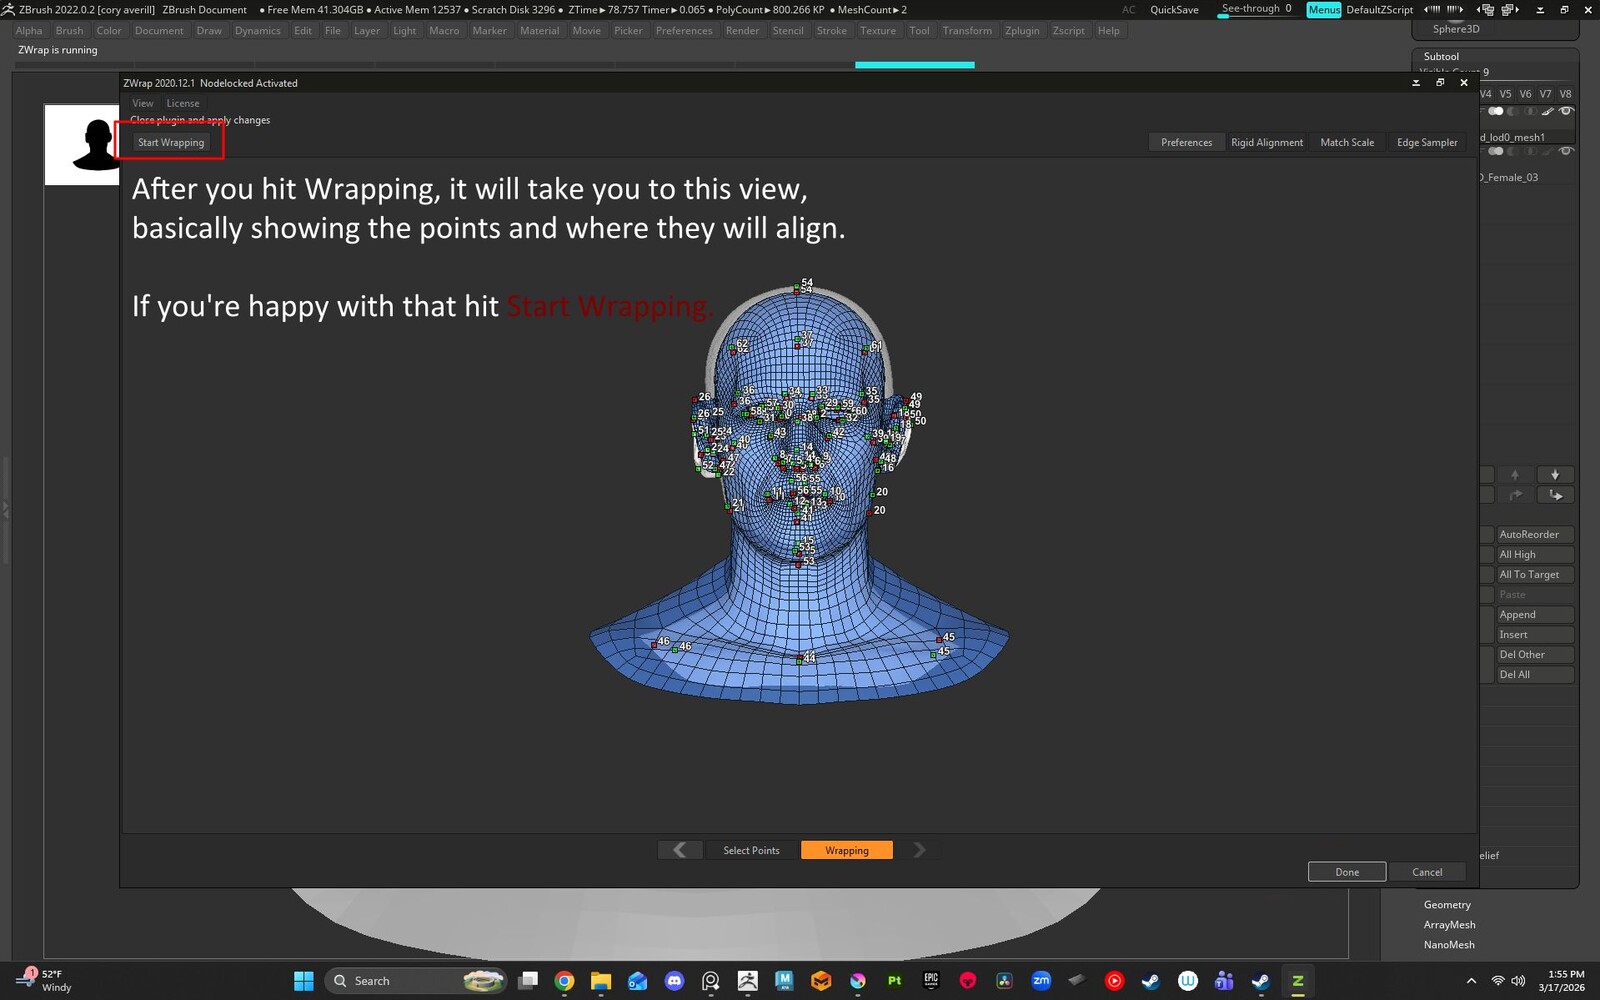Screen dimensions: 1600x1000
Task: Open the Texture menu
Action: click(x=878, y=31)
